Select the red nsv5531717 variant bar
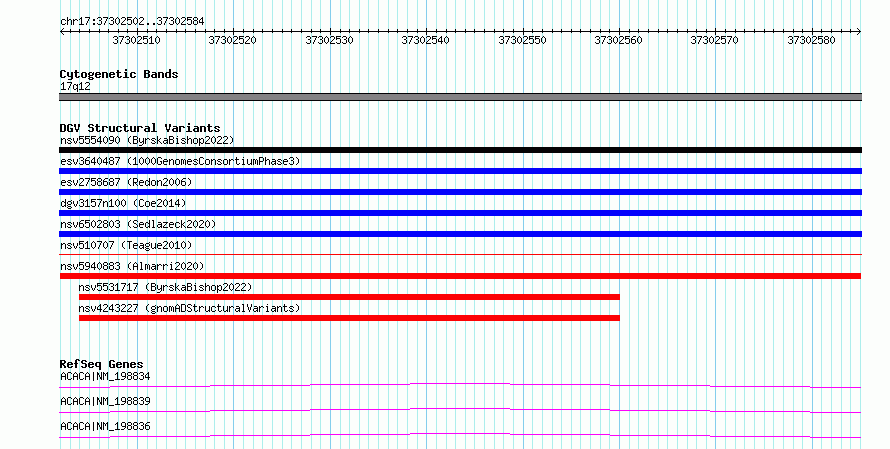Viewport: 890px width, 449px height. (349, 297)
